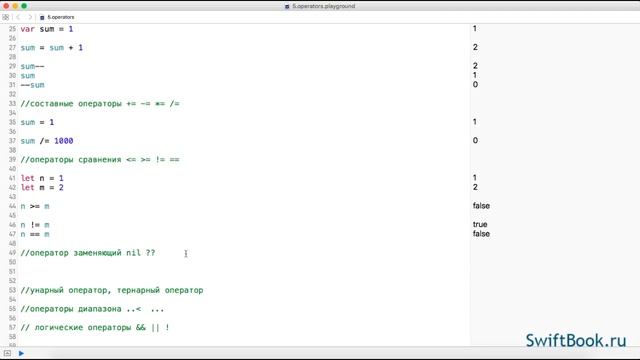This screenshot has width=640, height=360.
Task: Click the 'false' result for n == m
Action: click(x=481, y=234)
